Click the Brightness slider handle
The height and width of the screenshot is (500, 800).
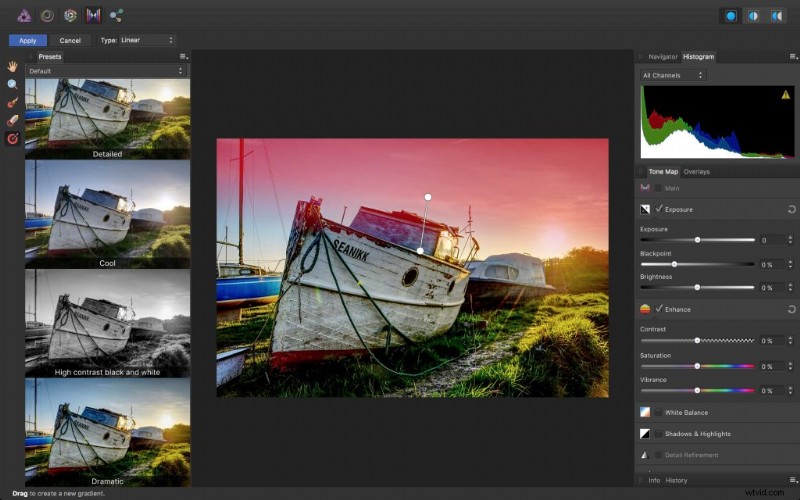point(697,288)
